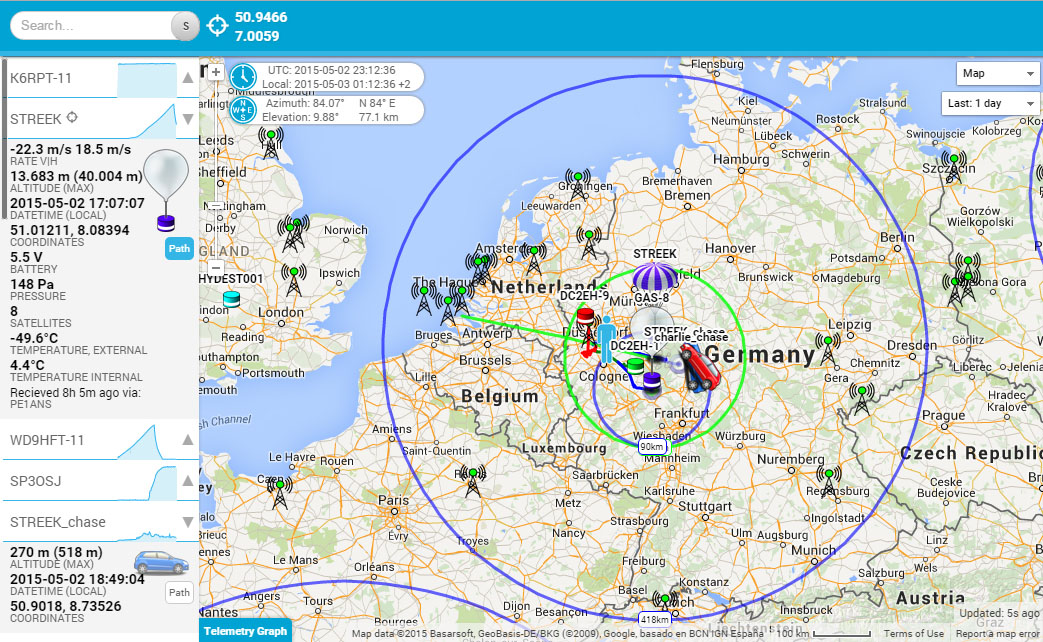This screenshot has height=642, width=1043.
Task: Click the STREEK parachute marker on map
Action: (x=655, y=278)
